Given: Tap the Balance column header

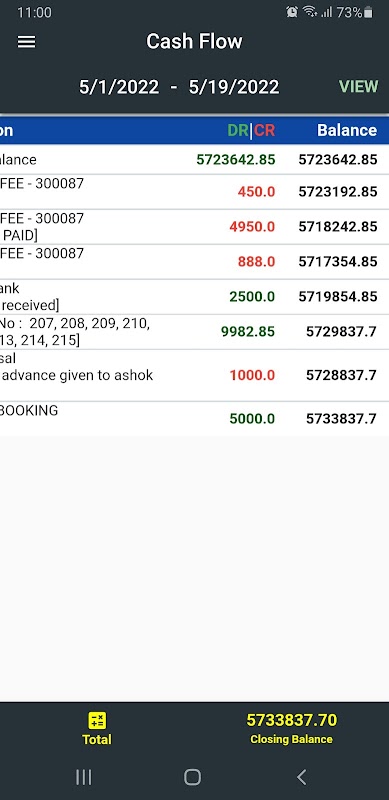Looking at the screenshot, I should pos(347,131).
